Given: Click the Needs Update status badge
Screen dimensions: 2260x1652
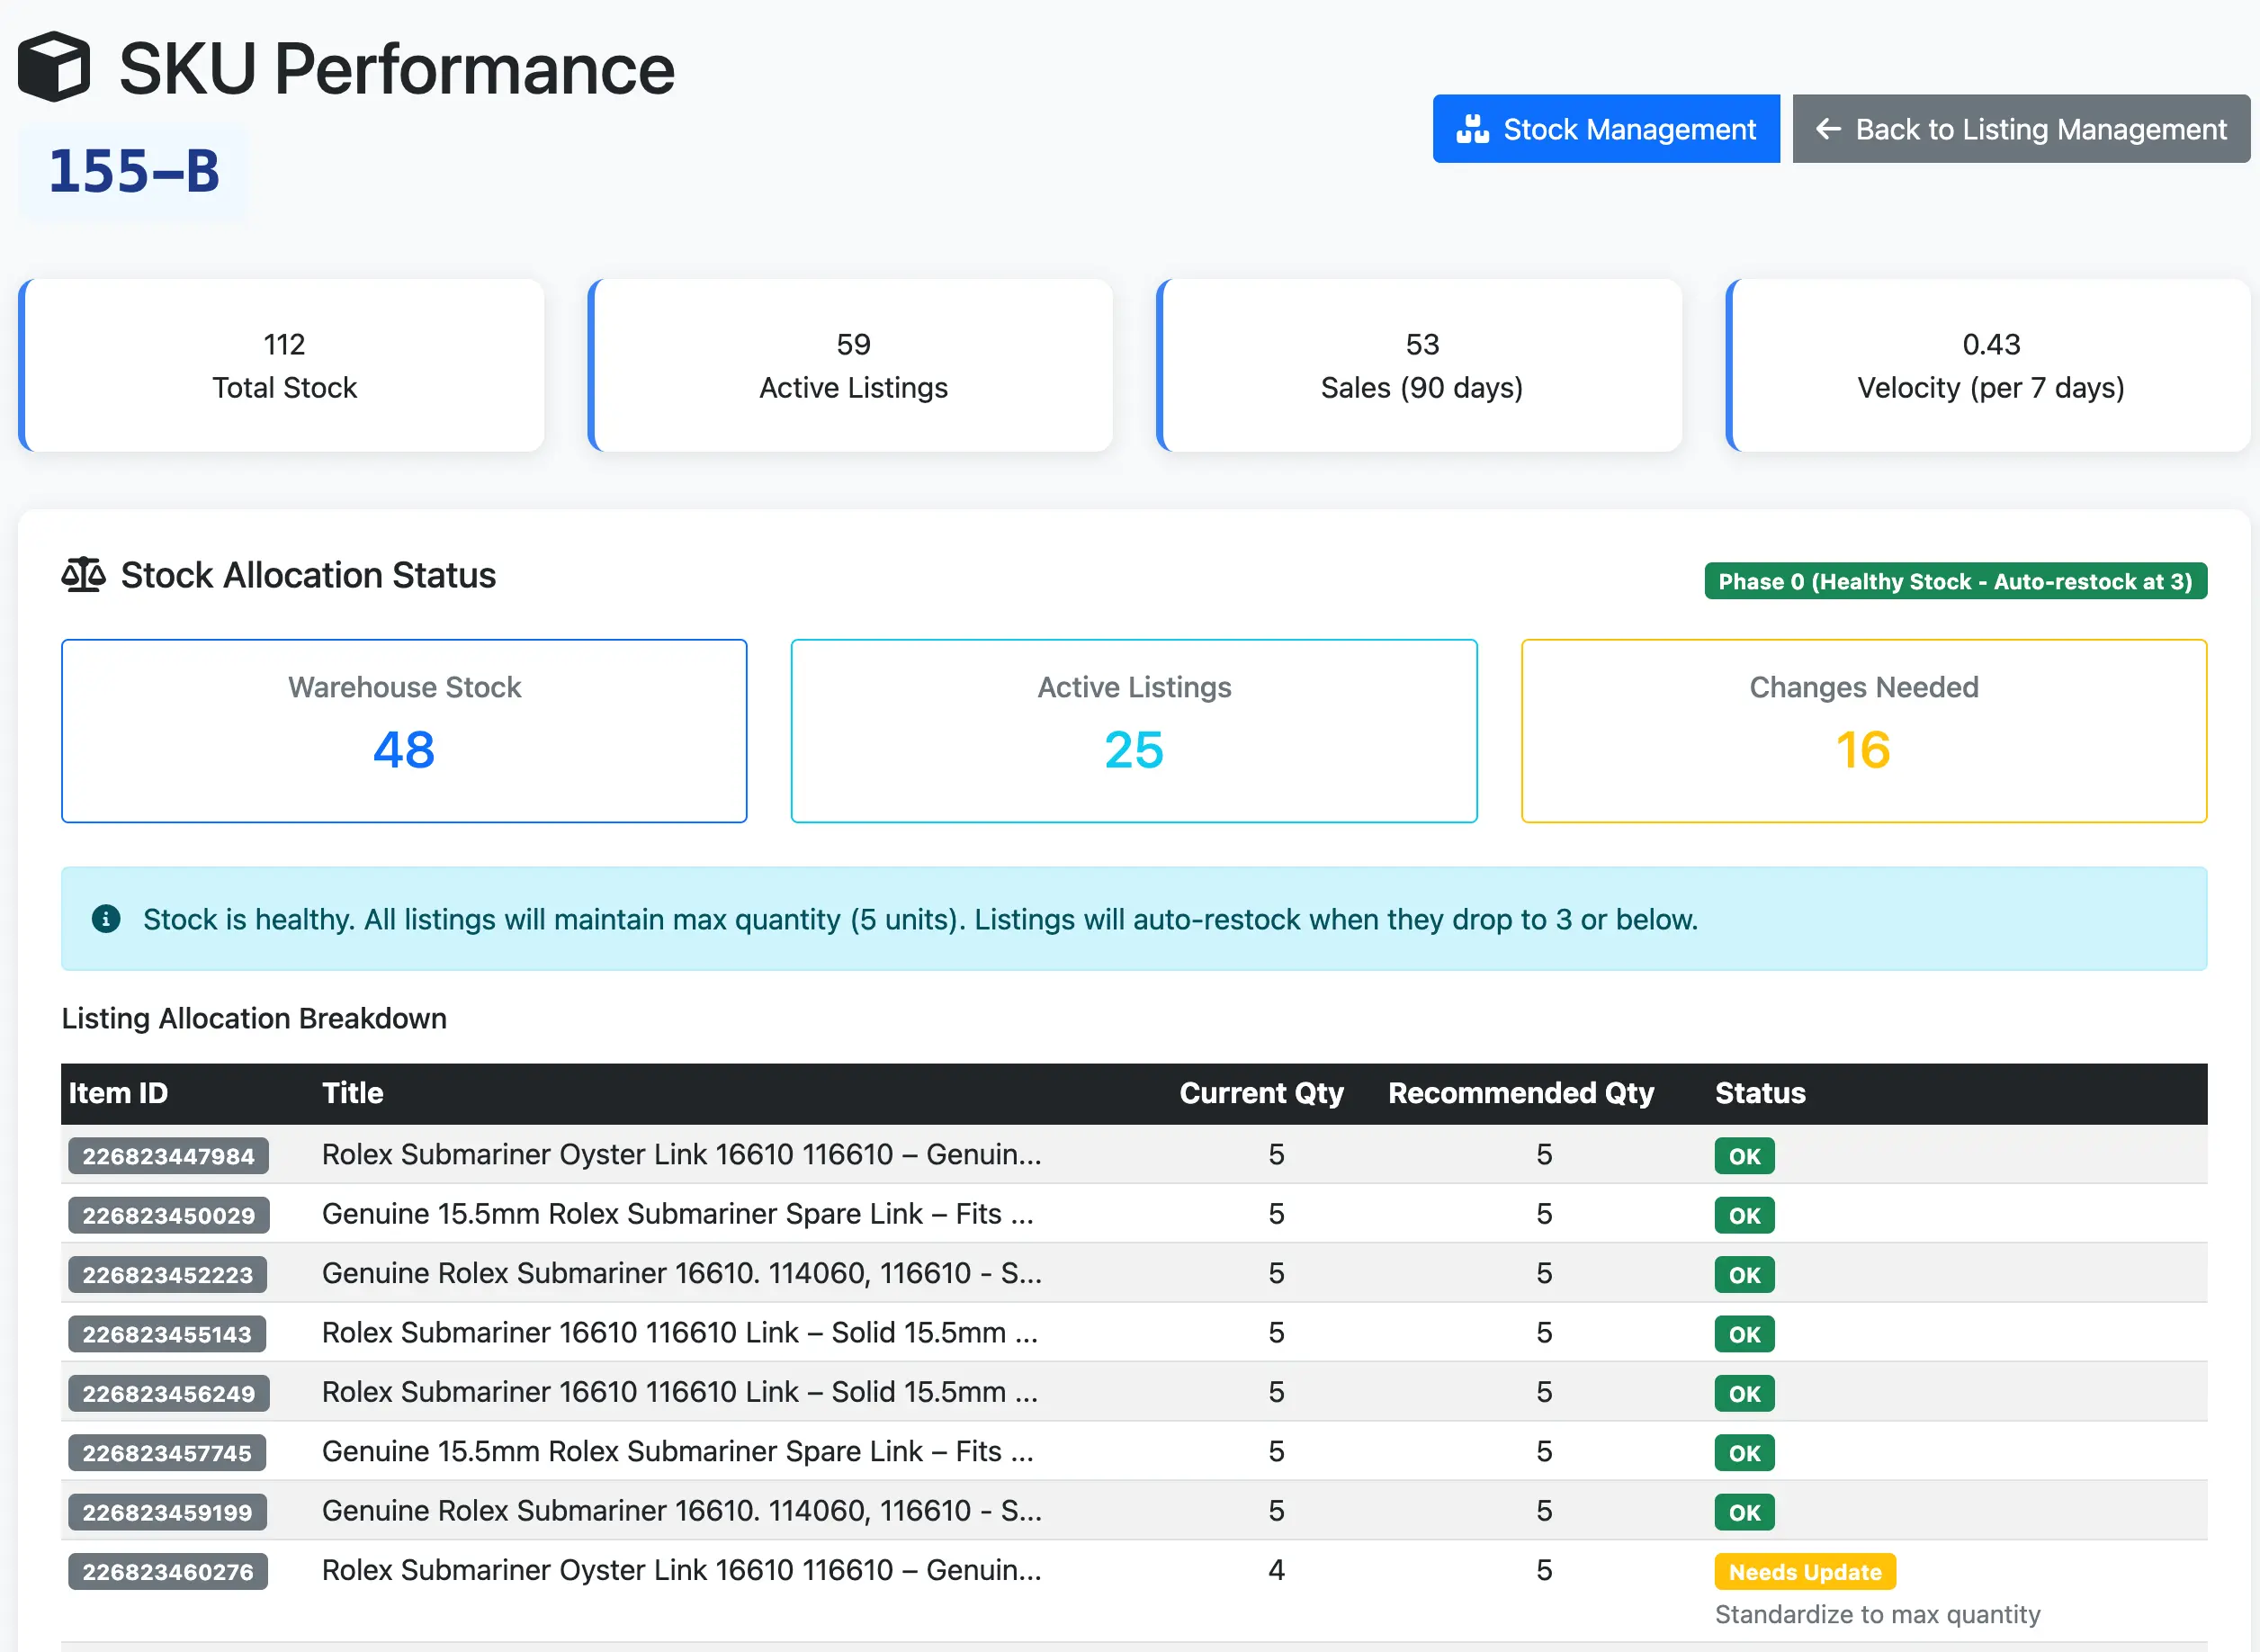Looking at the screenshot, I should coord(1805,1571).
